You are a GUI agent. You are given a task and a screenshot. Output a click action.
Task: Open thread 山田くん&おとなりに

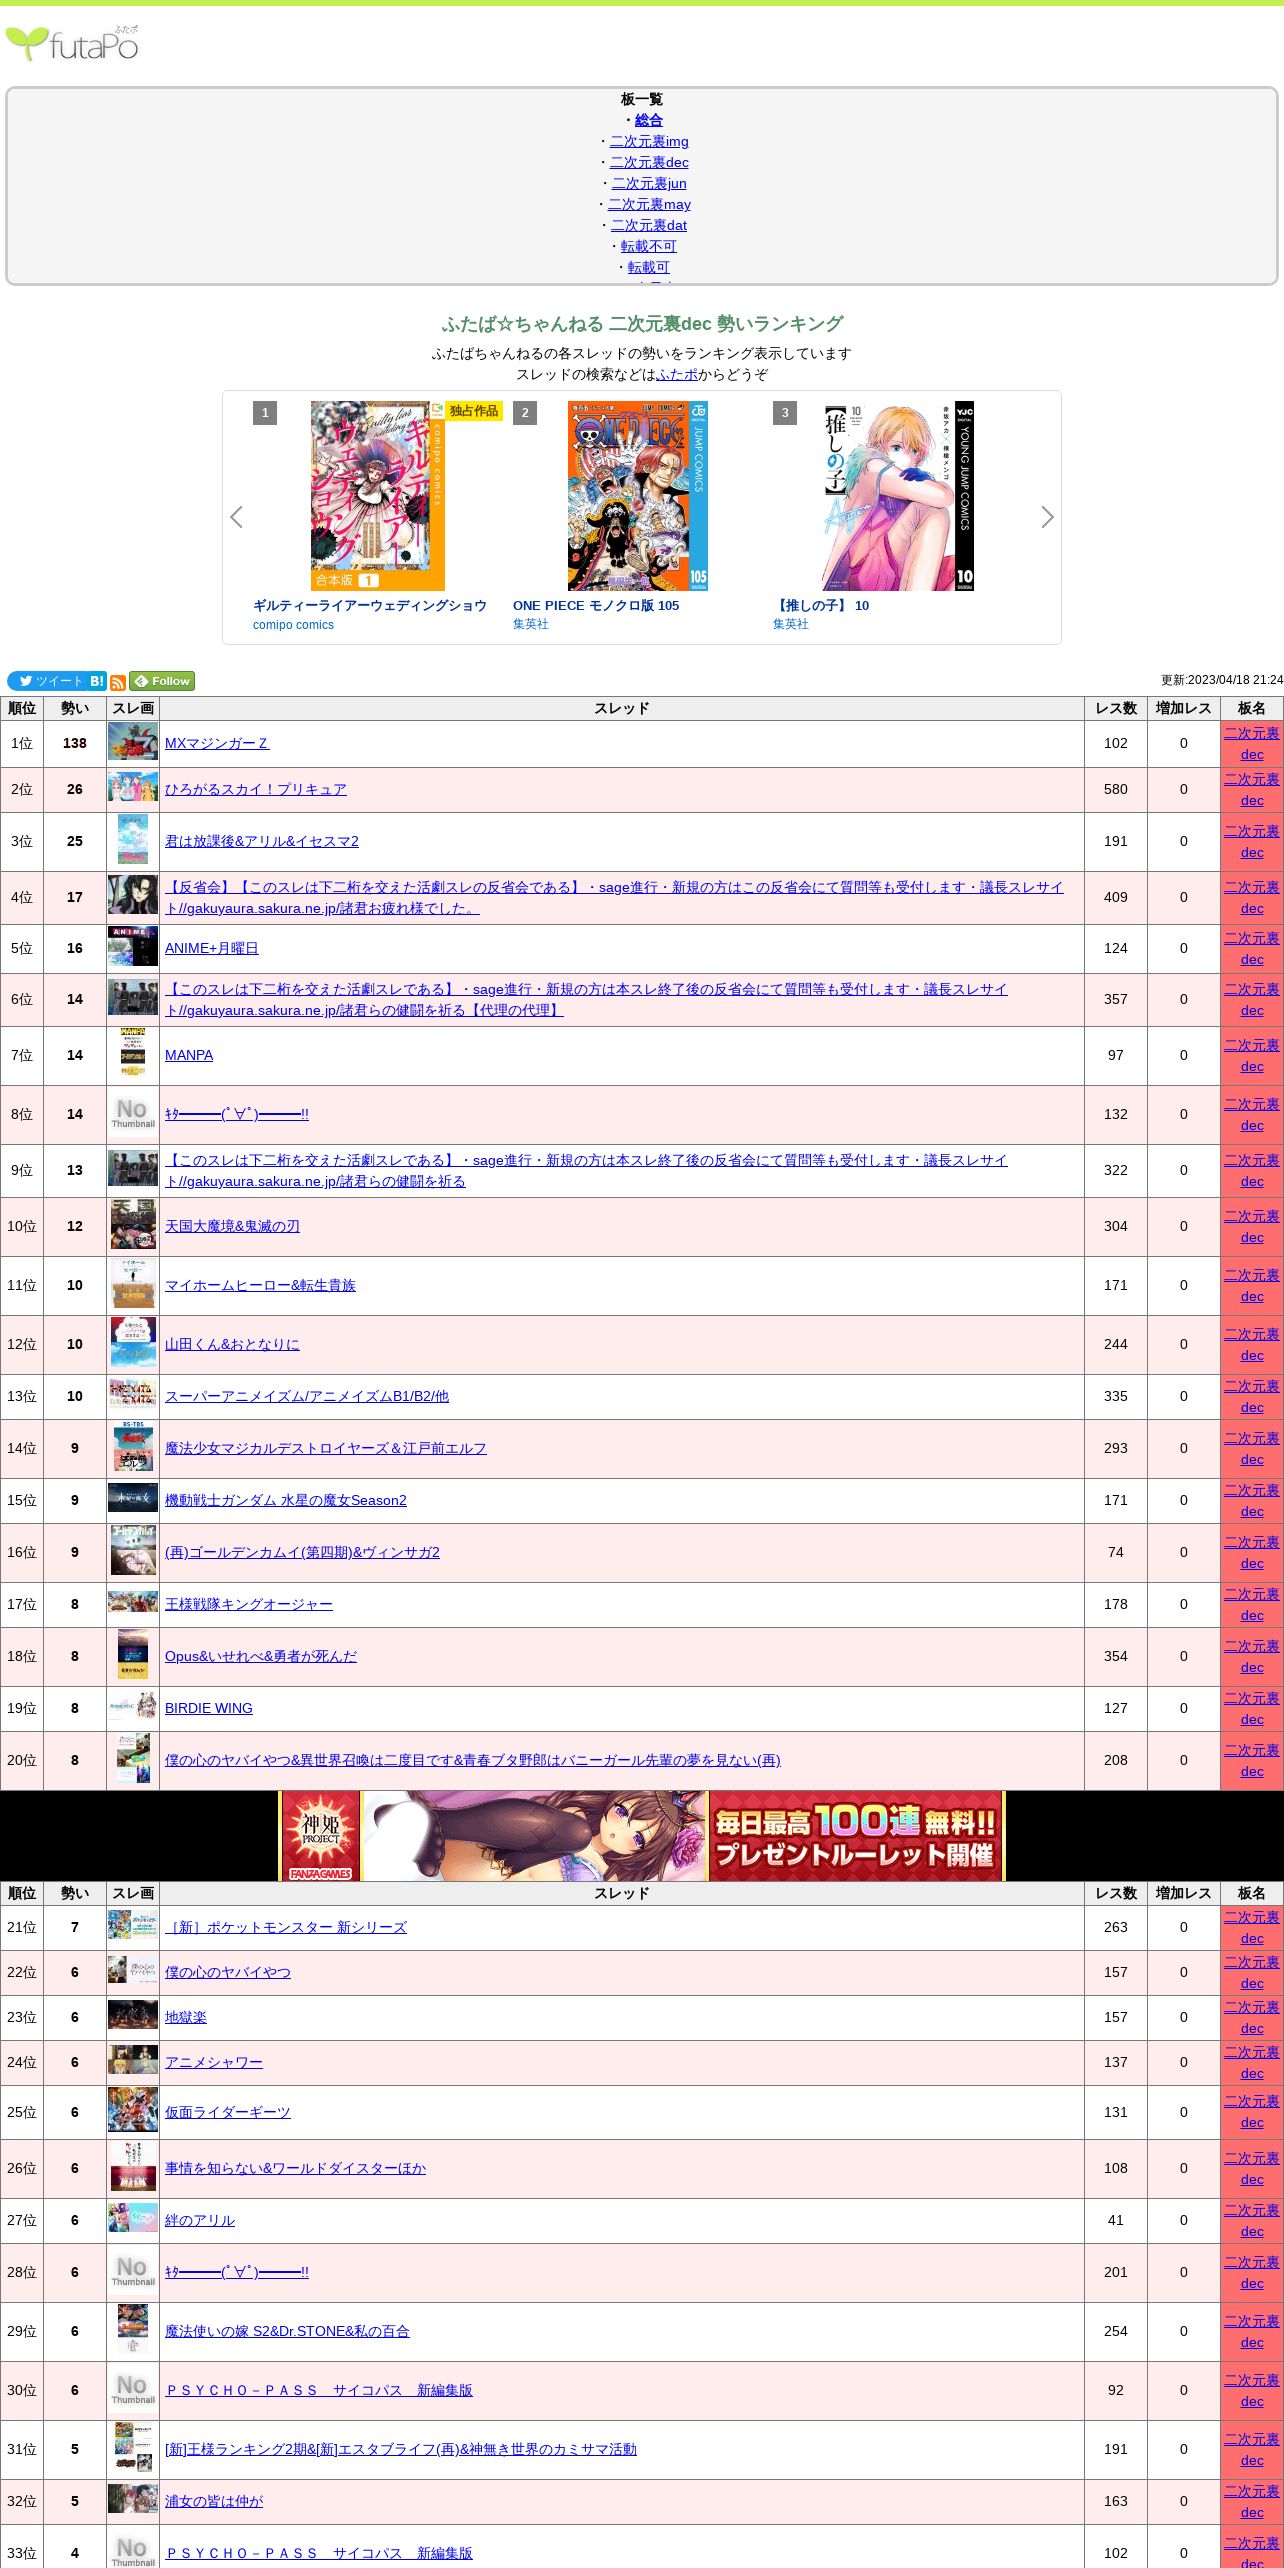point(232,1344)
